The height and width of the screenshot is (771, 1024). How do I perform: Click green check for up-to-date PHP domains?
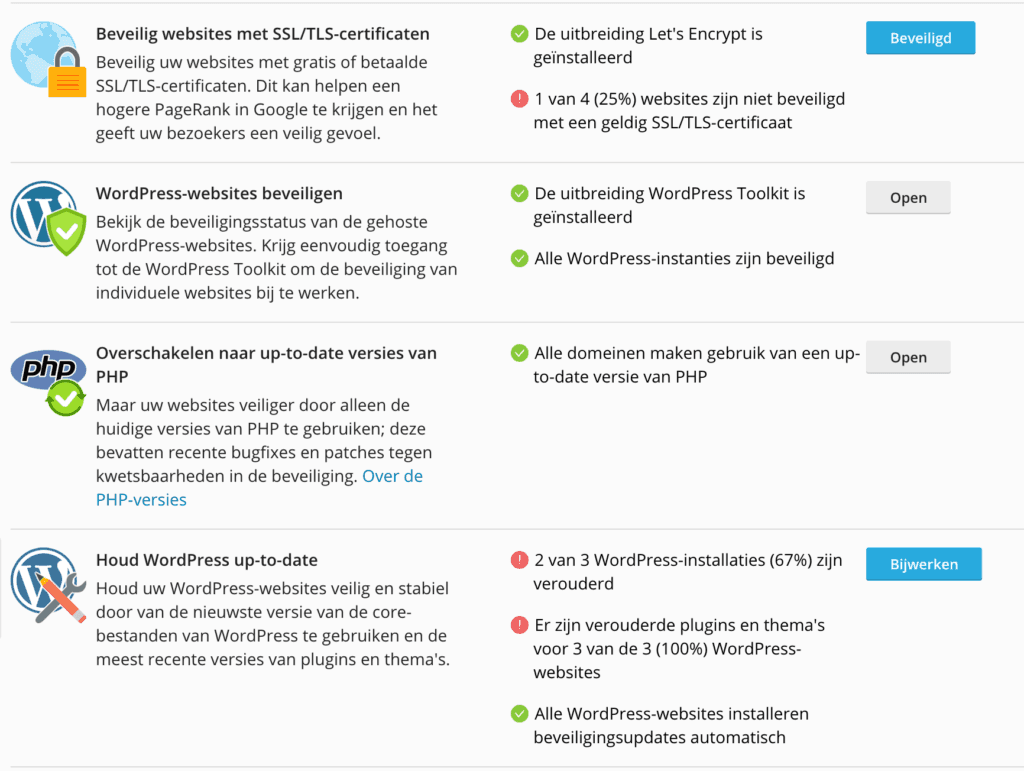coord(519,353)
